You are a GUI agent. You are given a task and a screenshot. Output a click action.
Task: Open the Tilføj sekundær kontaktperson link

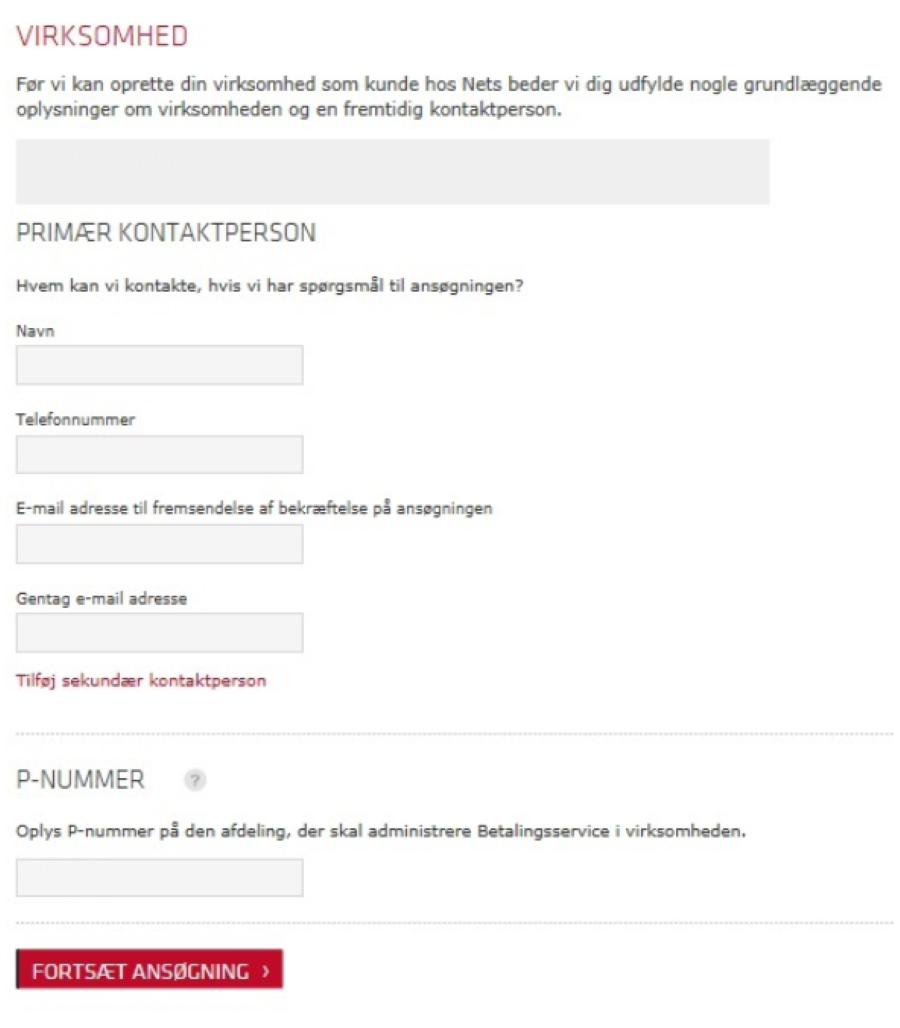[141, 681]
